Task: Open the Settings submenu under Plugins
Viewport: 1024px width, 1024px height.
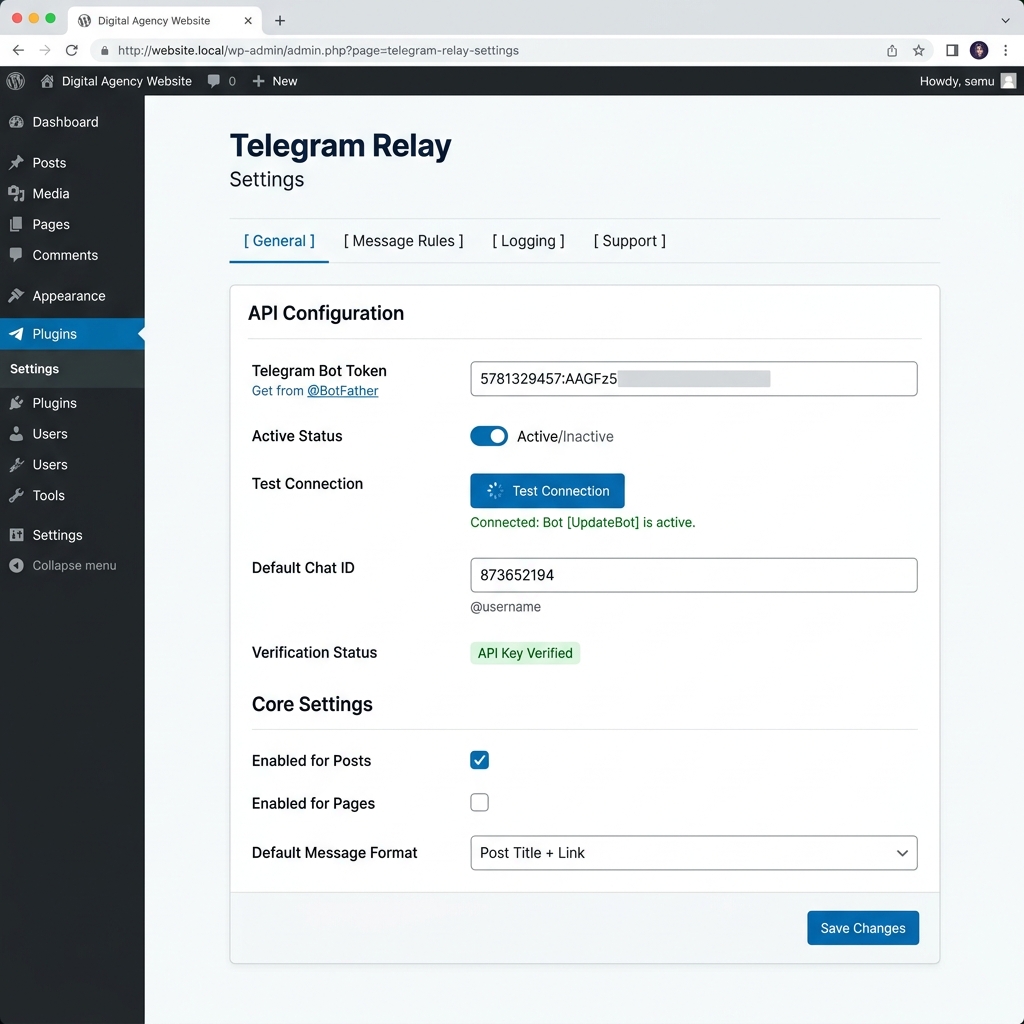Action: tap(35, 369)
